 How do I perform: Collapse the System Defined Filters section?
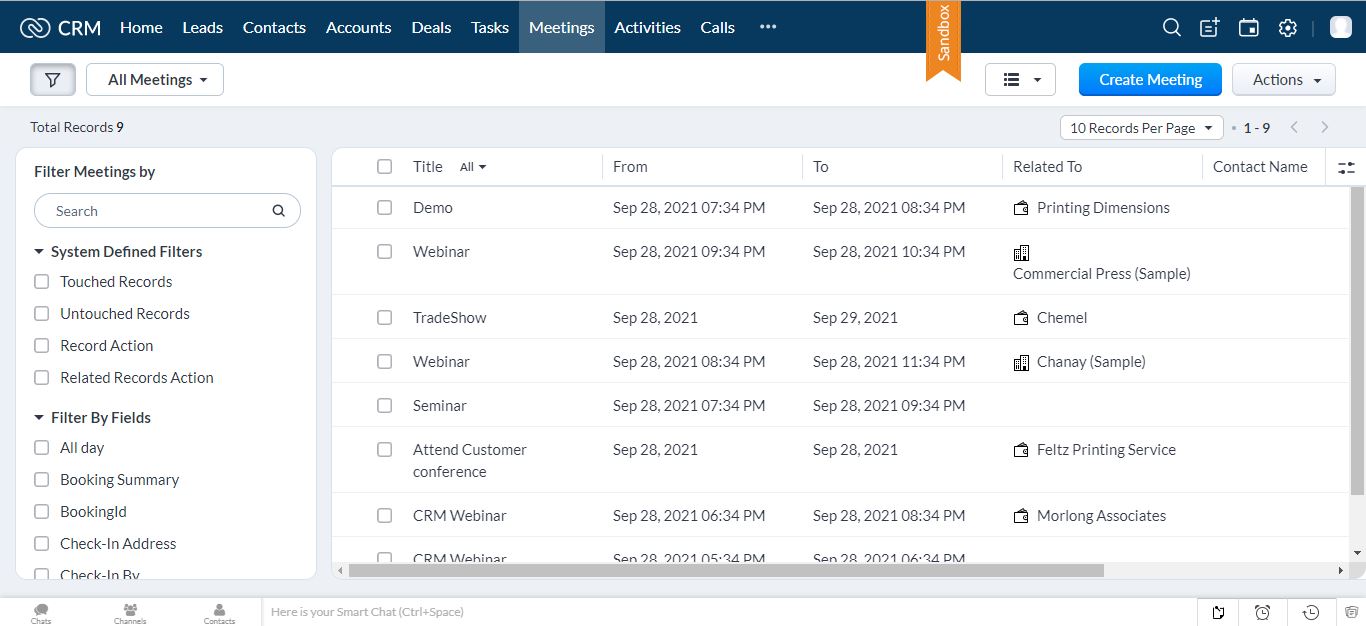[39, 252]
